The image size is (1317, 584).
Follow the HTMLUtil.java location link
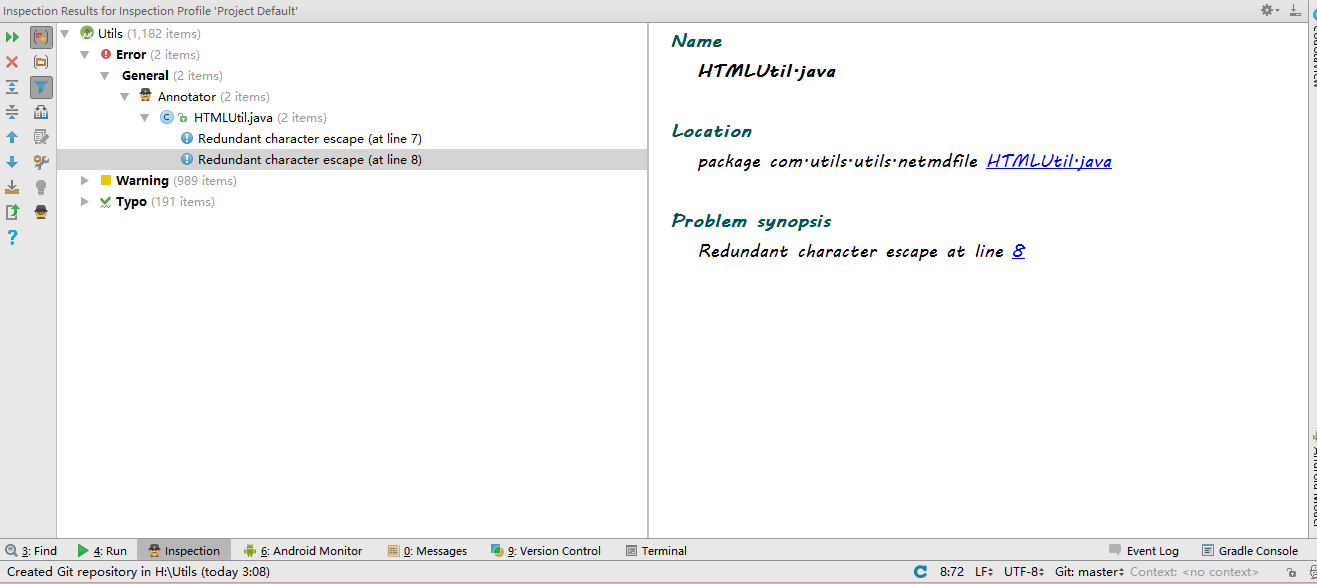tap(1049, 161)
